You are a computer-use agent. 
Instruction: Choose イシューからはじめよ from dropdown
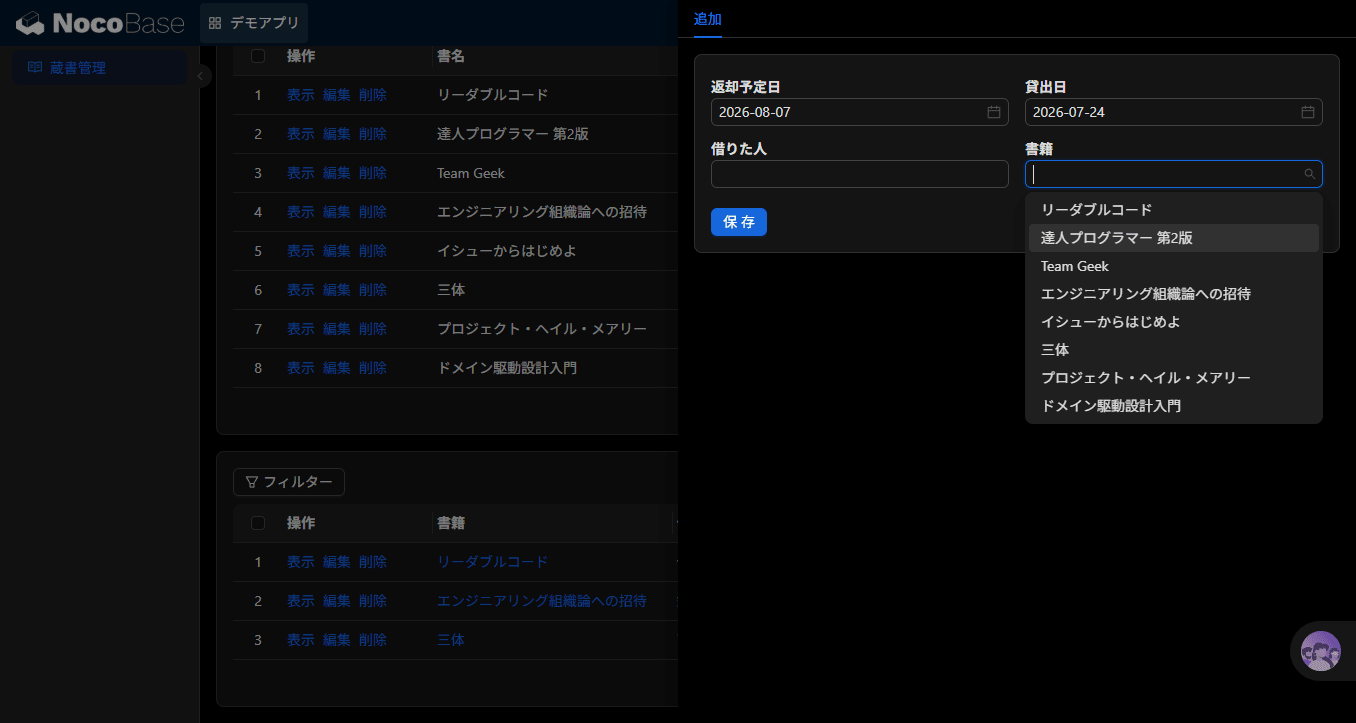tap(1174, 322)
